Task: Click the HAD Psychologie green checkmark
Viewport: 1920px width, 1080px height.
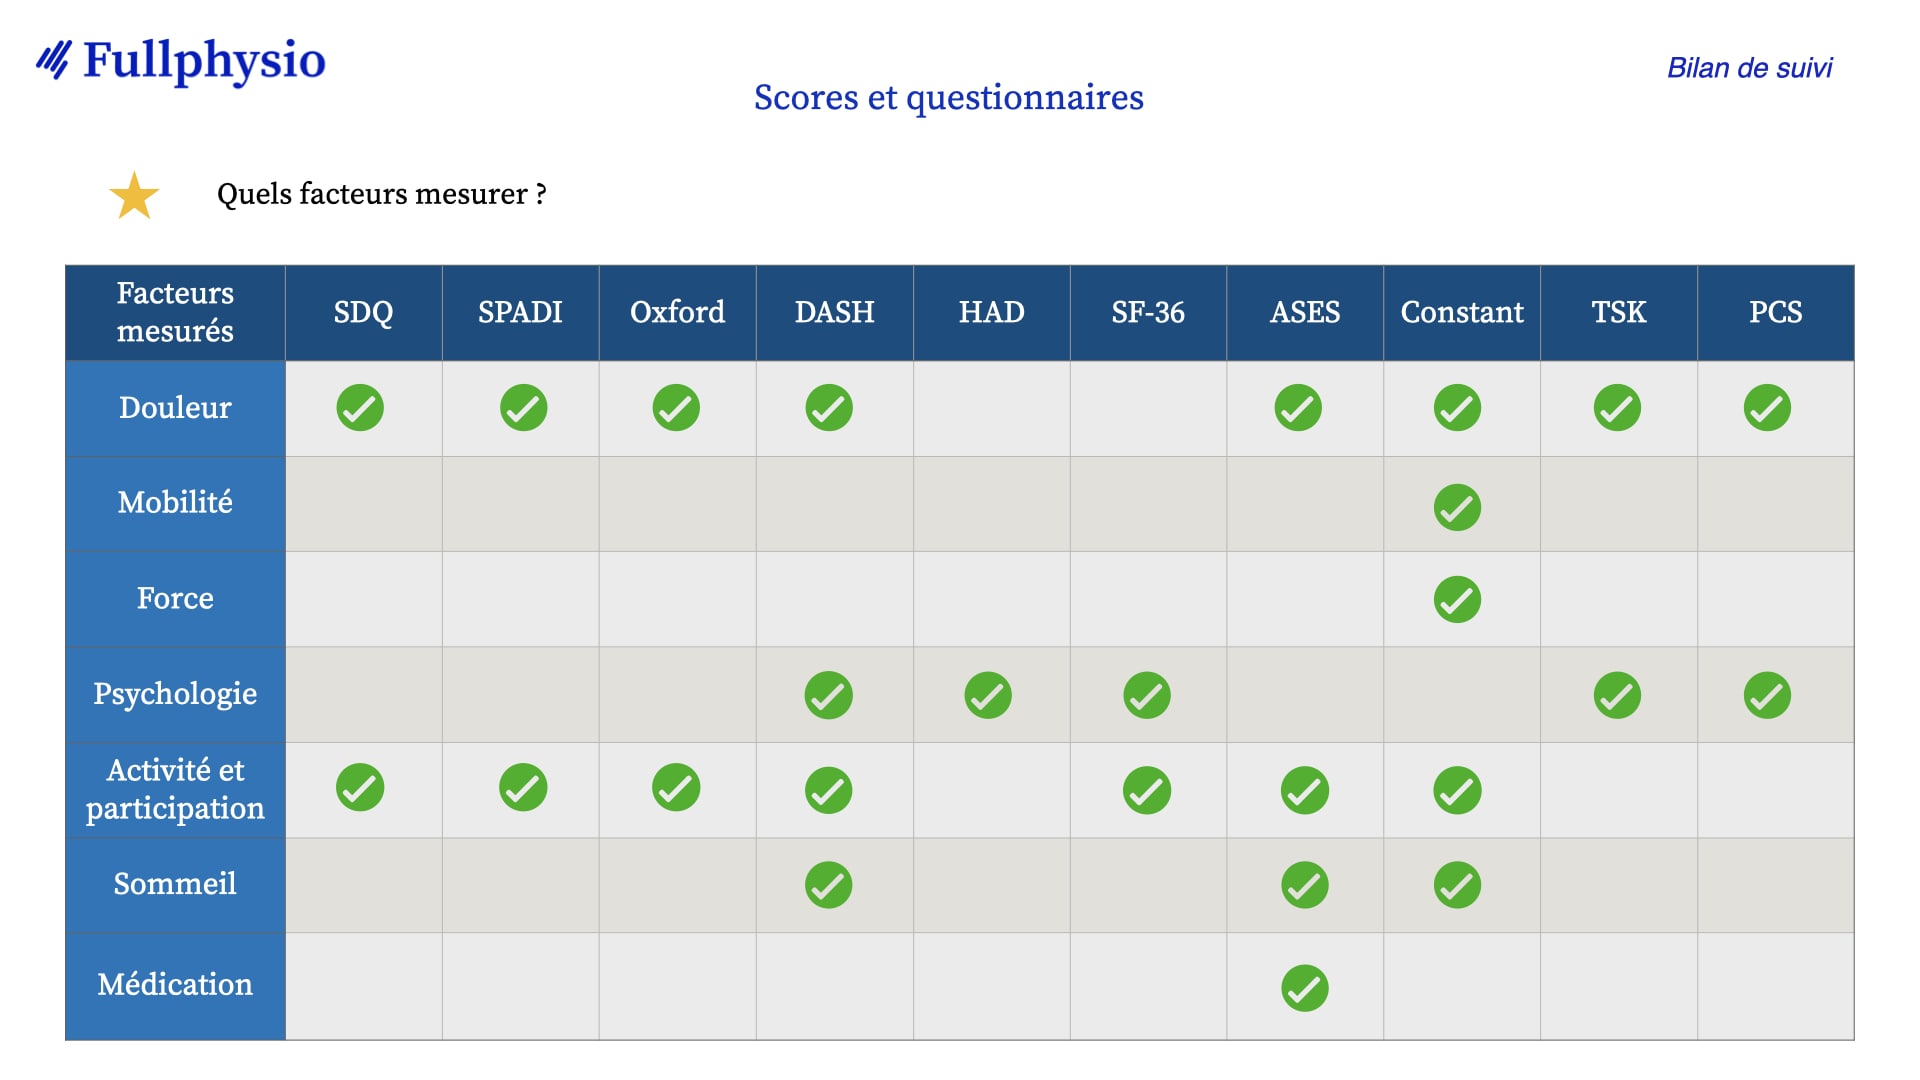Action: click(x=988, y=696)
